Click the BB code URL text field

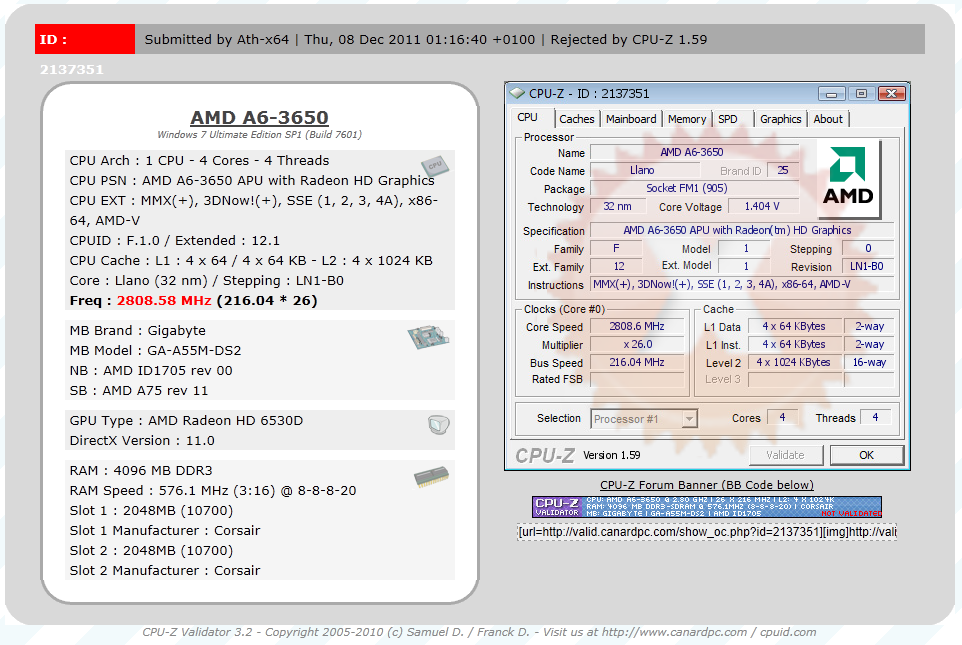point(707,531)
